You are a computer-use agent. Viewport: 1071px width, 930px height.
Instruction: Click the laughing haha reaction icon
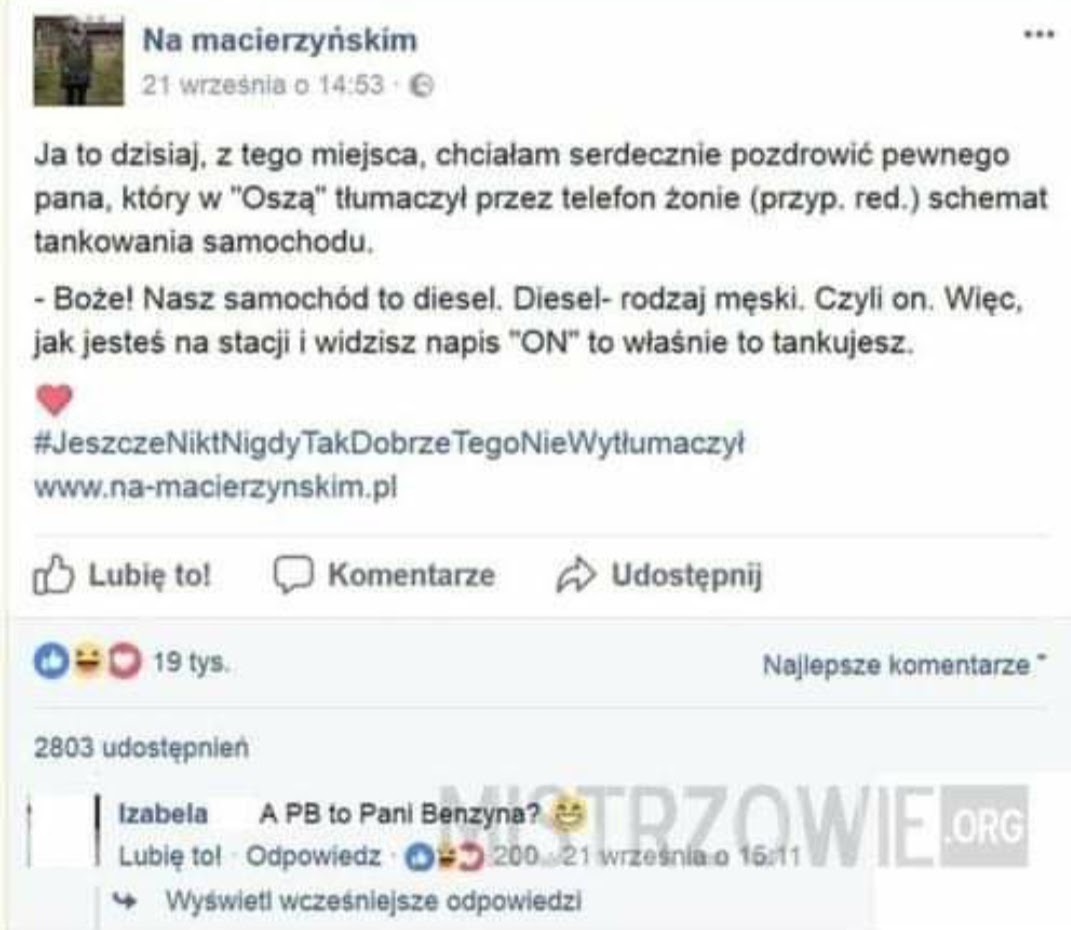coord(88,661)
